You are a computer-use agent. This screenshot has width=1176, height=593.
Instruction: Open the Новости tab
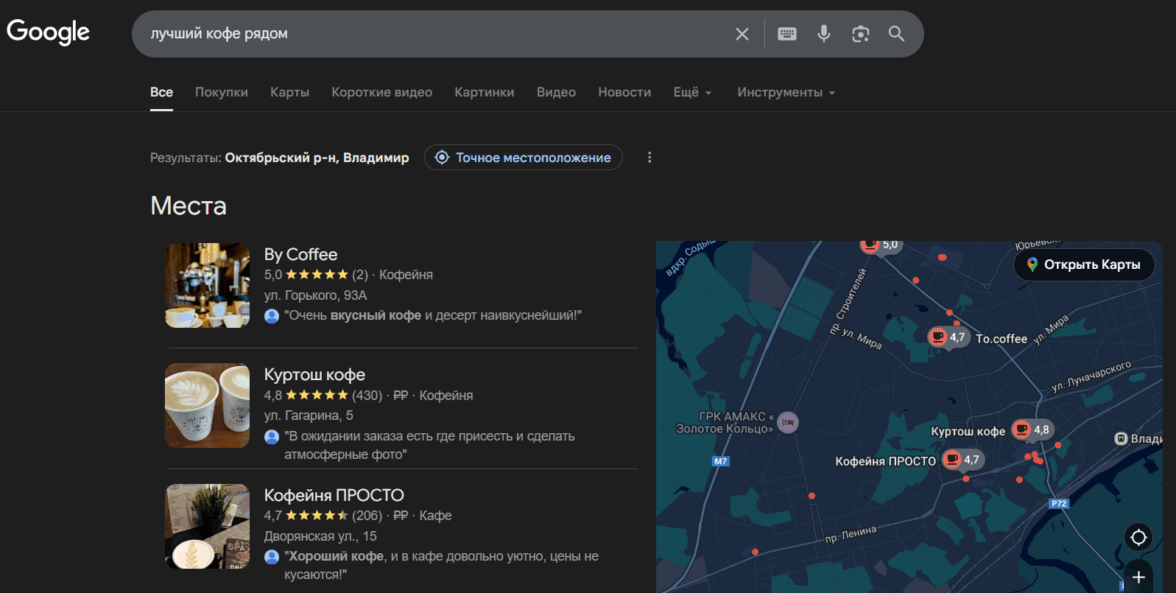click(624, 92)
